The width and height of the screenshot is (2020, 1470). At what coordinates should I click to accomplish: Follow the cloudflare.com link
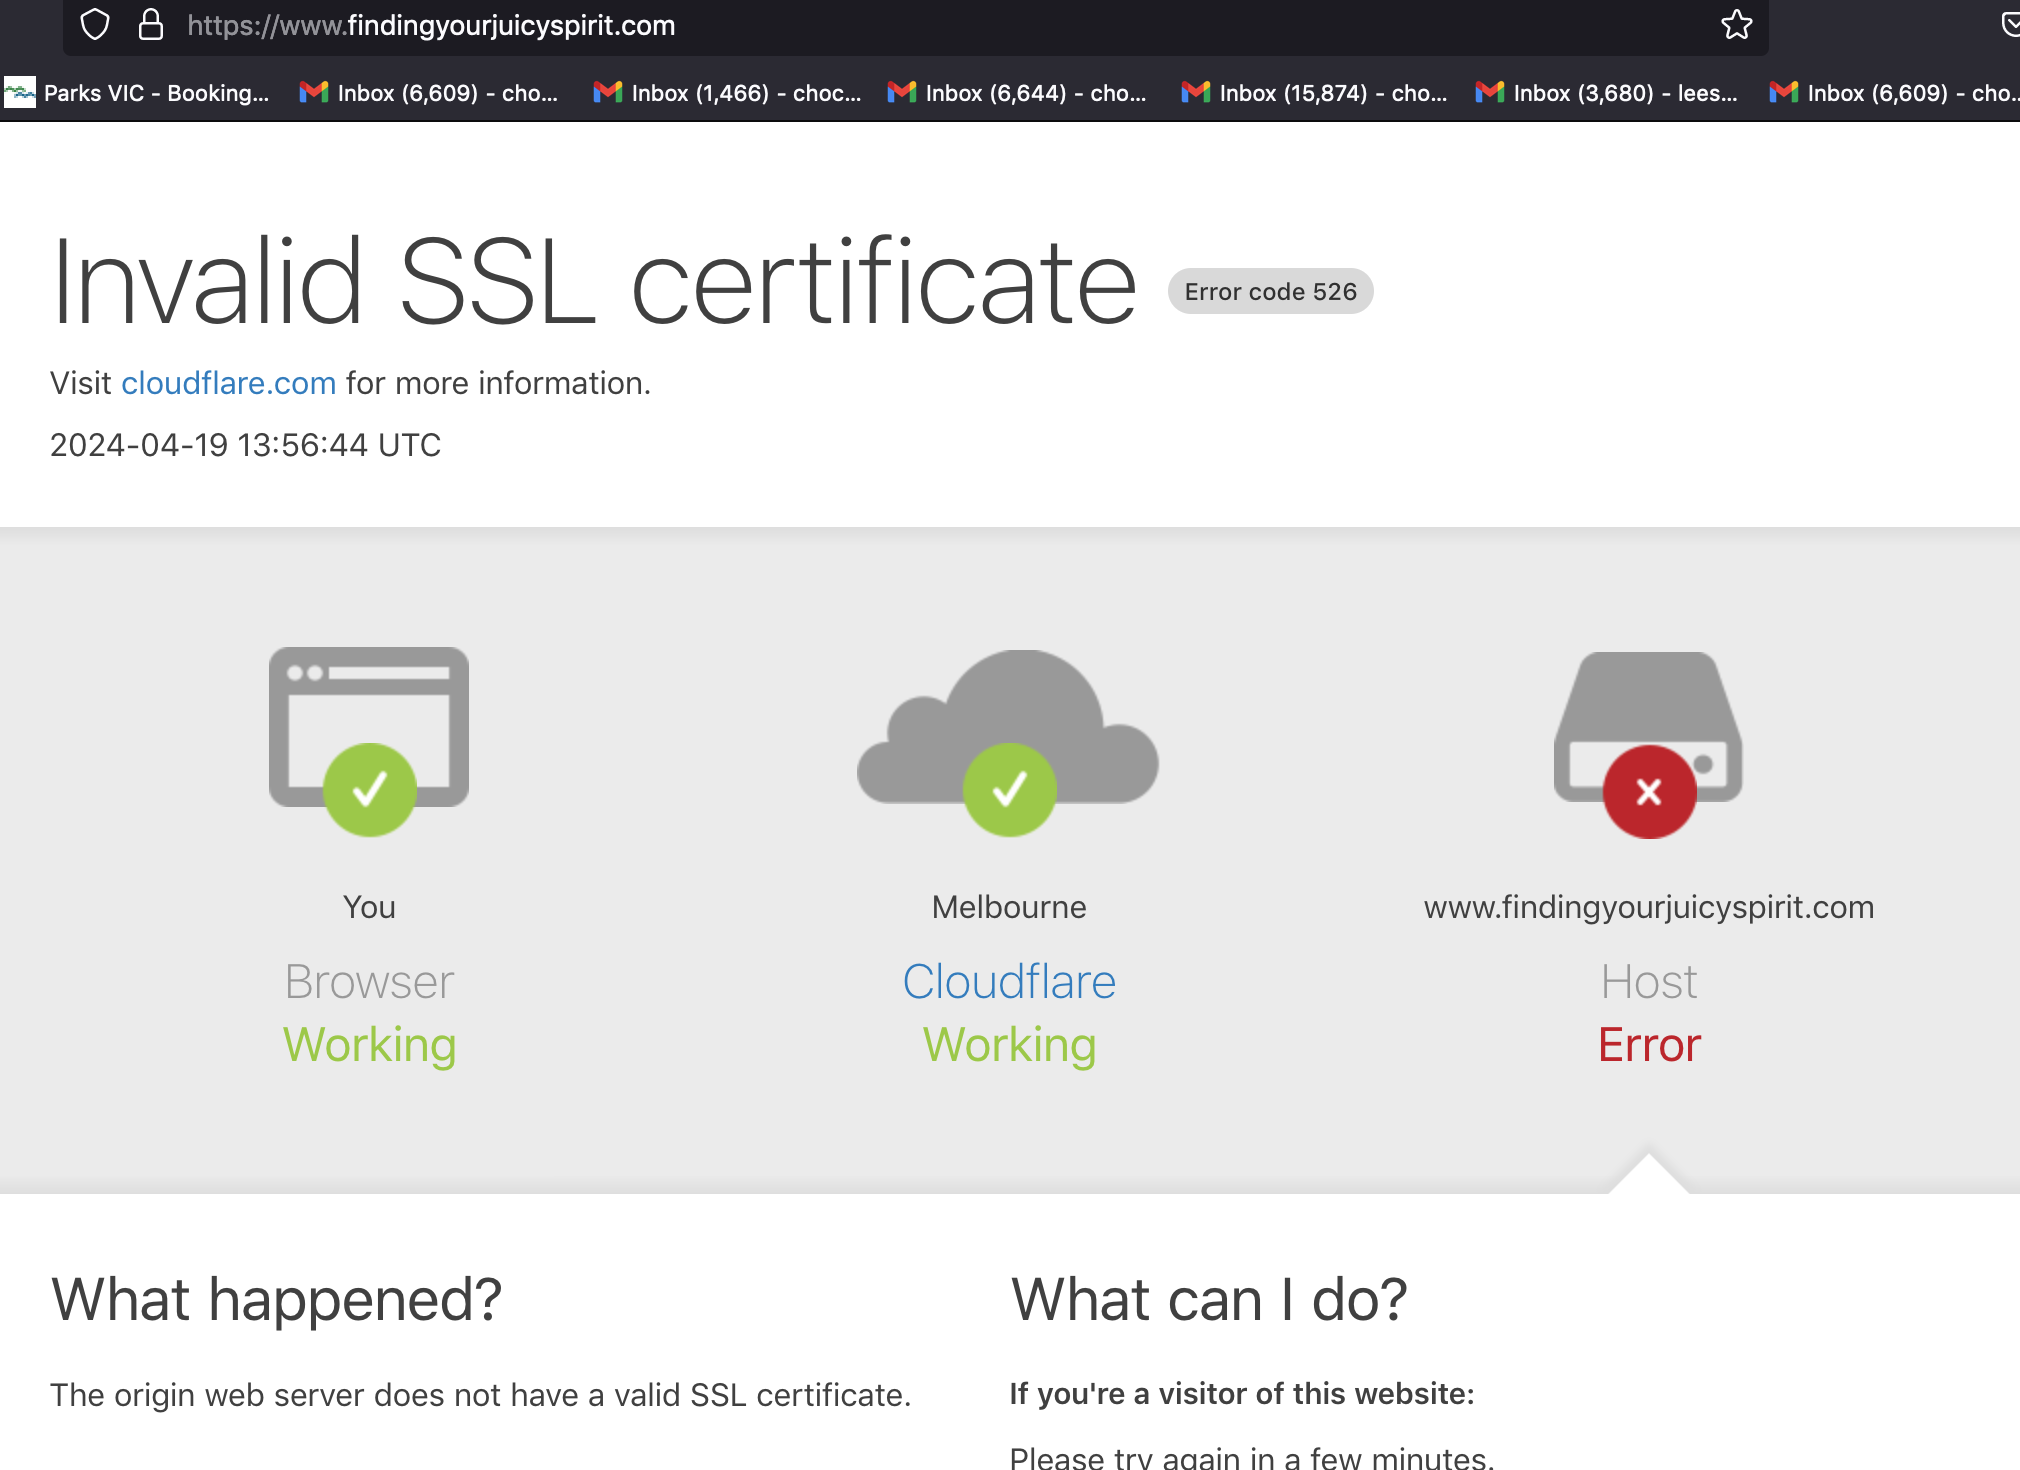[228, 383]
